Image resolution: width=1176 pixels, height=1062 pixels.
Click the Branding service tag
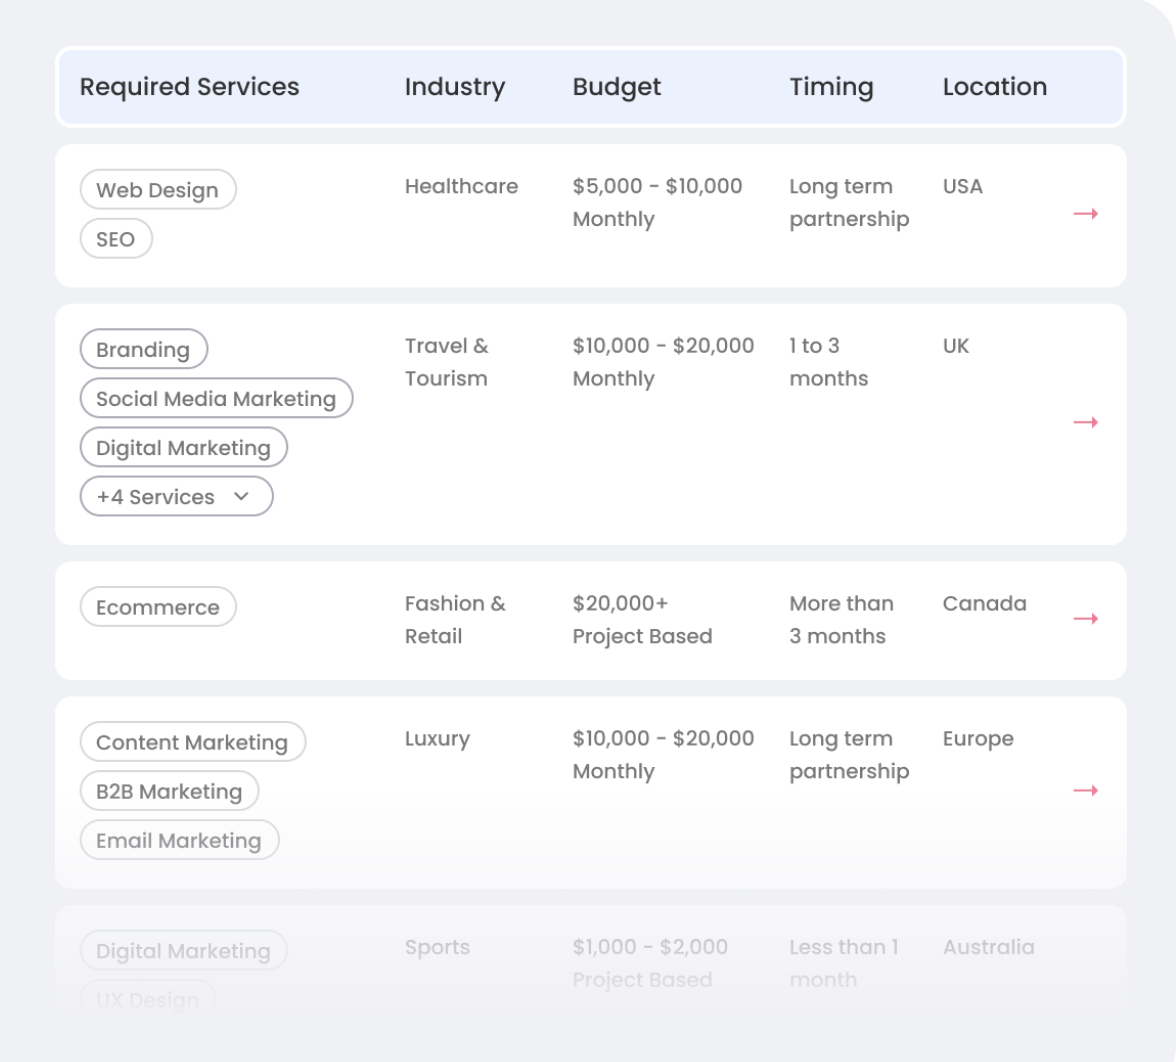tap(143, 350)
